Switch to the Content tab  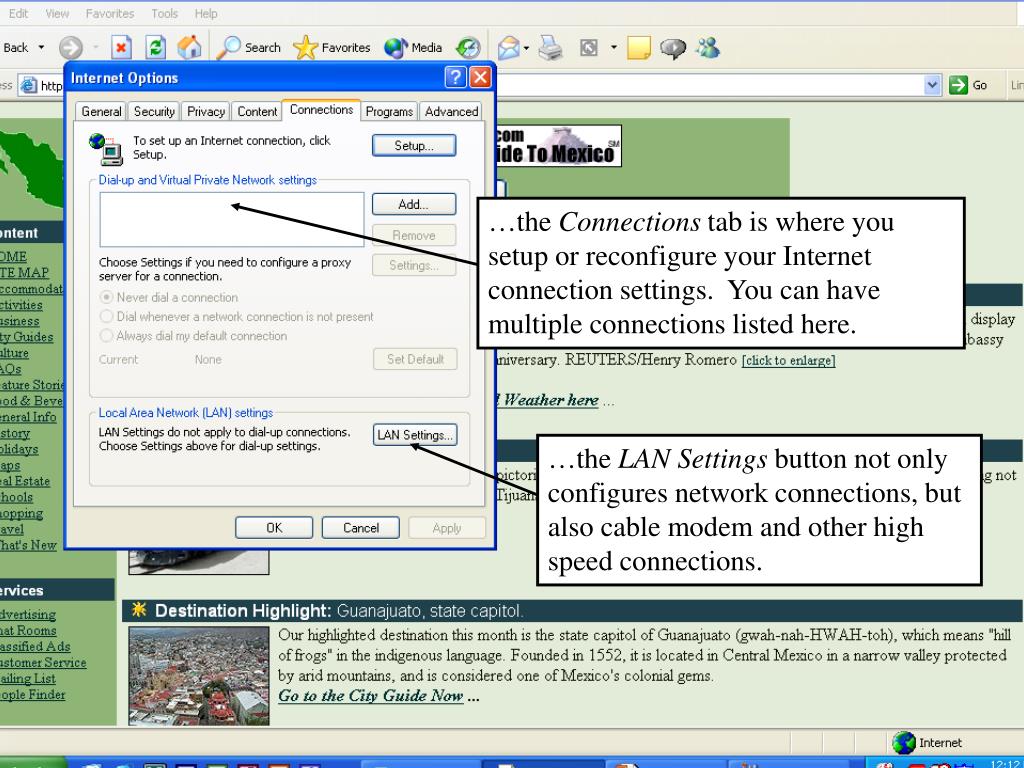[x=257, y=112]
